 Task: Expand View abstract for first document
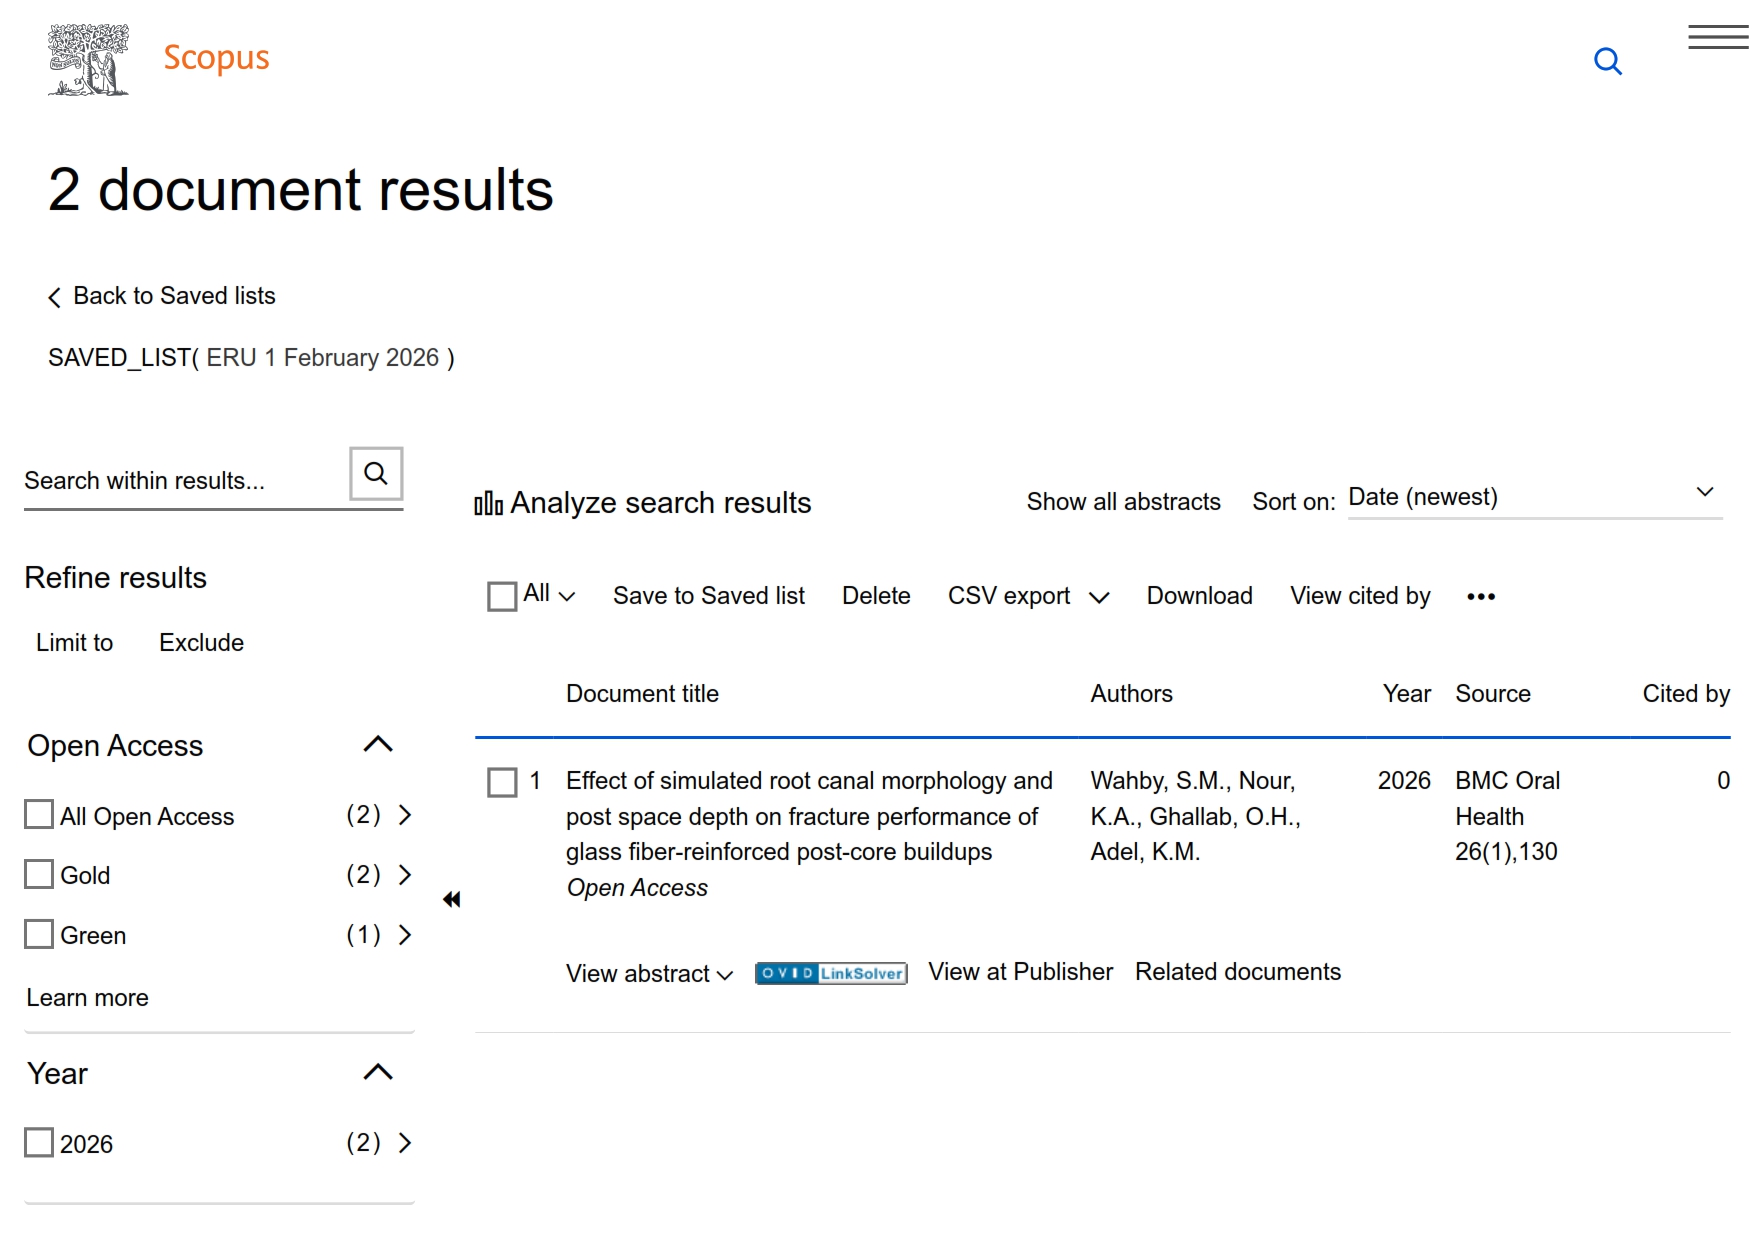tap(649, 974)
